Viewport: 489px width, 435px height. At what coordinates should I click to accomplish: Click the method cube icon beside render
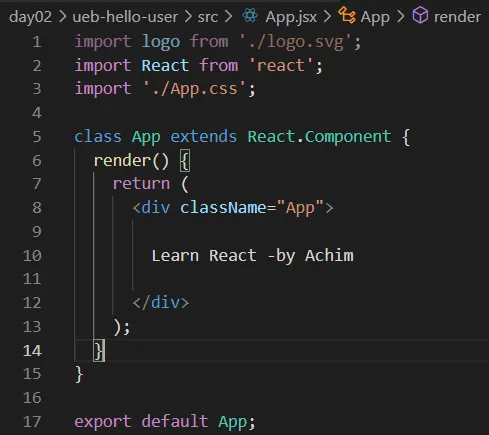[x=420, y=15]
